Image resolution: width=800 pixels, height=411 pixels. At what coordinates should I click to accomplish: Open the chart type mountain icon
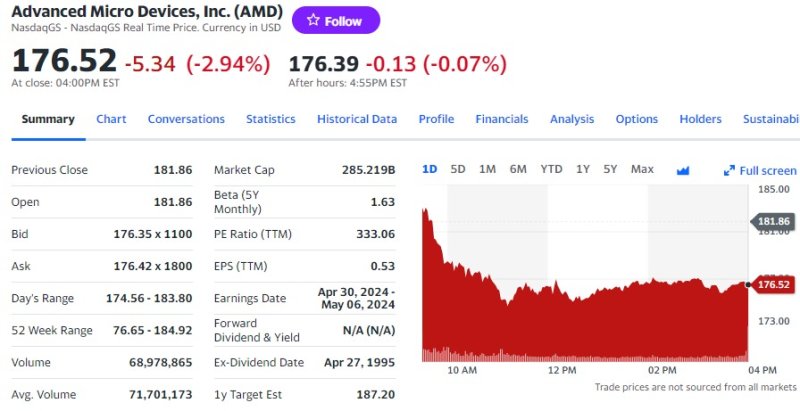[683, 170]
